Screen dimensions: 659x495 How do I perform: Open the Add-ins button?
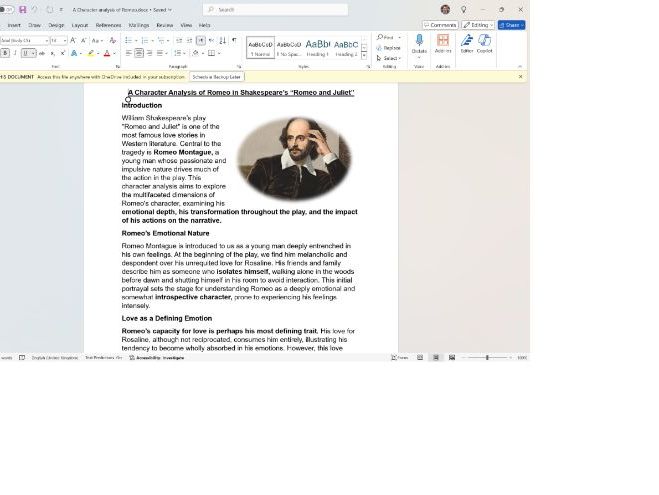[x=443, y=45]
